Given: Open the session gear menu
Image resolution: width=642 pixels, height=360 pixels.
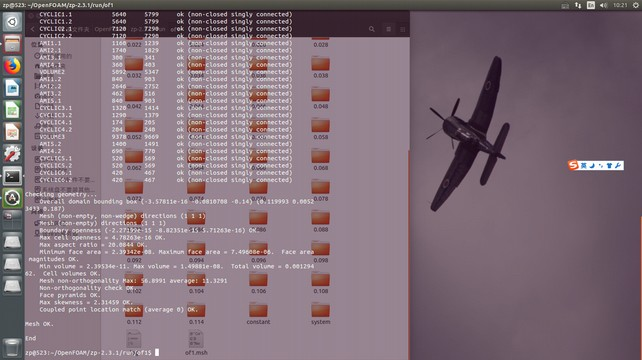Looking at the screenshot, I should (636, 5).
